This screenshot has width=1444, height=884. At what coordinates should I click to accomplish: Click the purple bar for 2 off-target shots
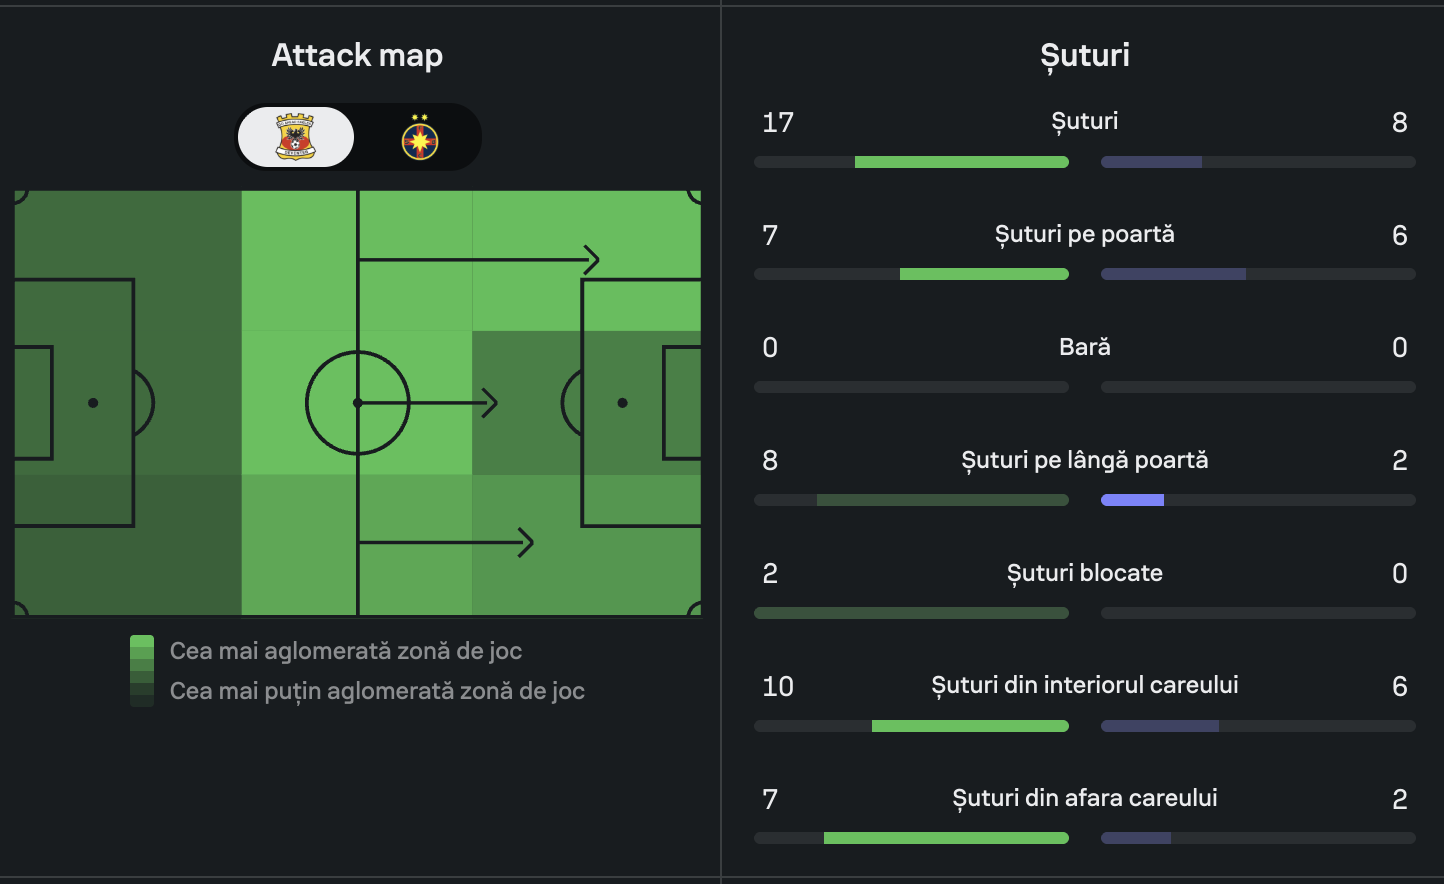coord(1132,500)
